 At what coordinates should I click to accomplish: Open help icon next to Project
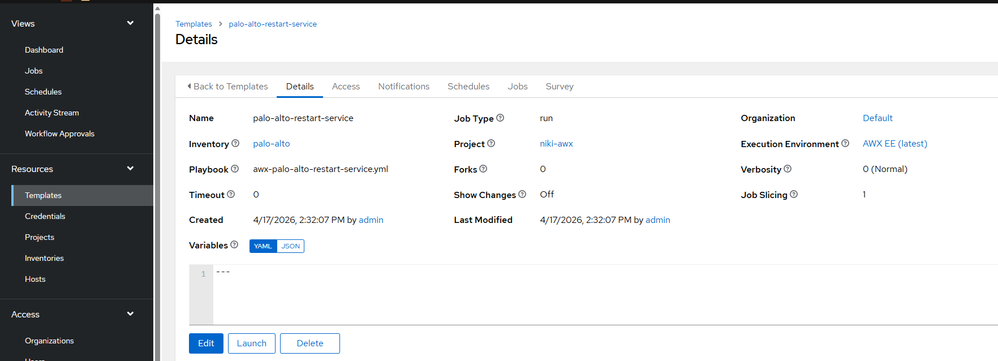pyautogui.click(x=491, y=144)
